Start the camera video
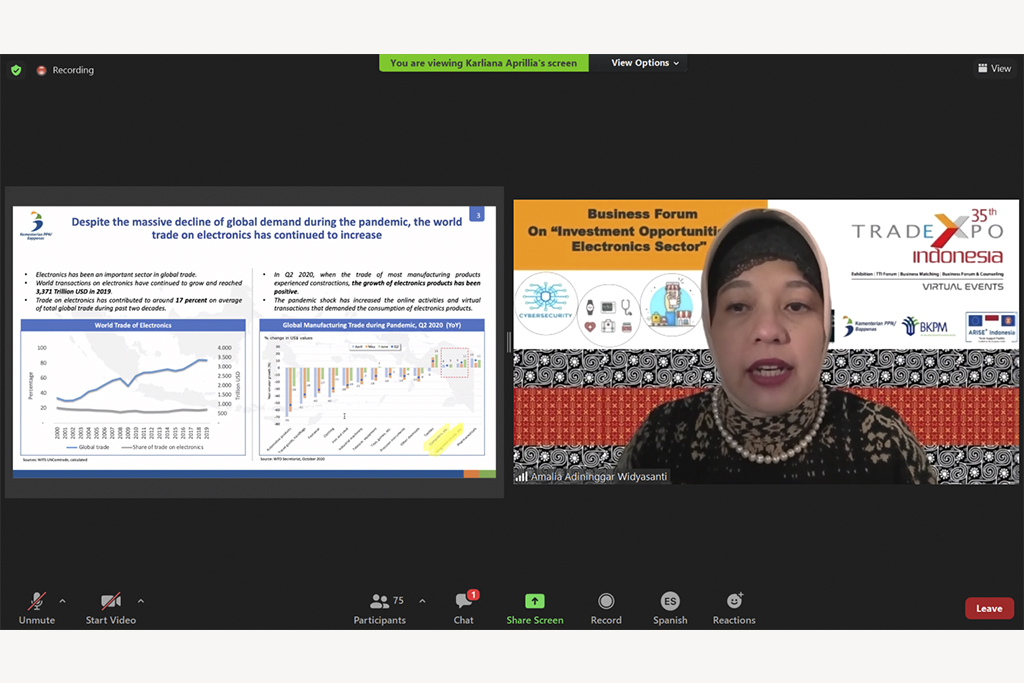 click(x=110, y=608)
